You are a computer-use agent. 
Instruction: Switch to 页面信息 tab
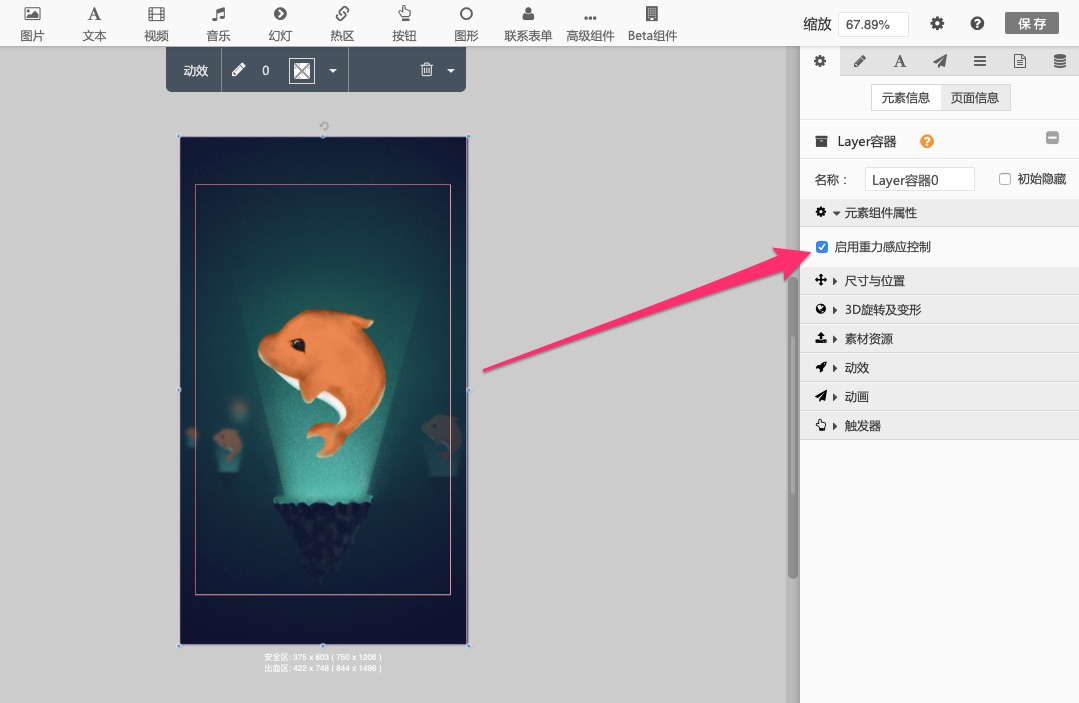coord(975,98)
